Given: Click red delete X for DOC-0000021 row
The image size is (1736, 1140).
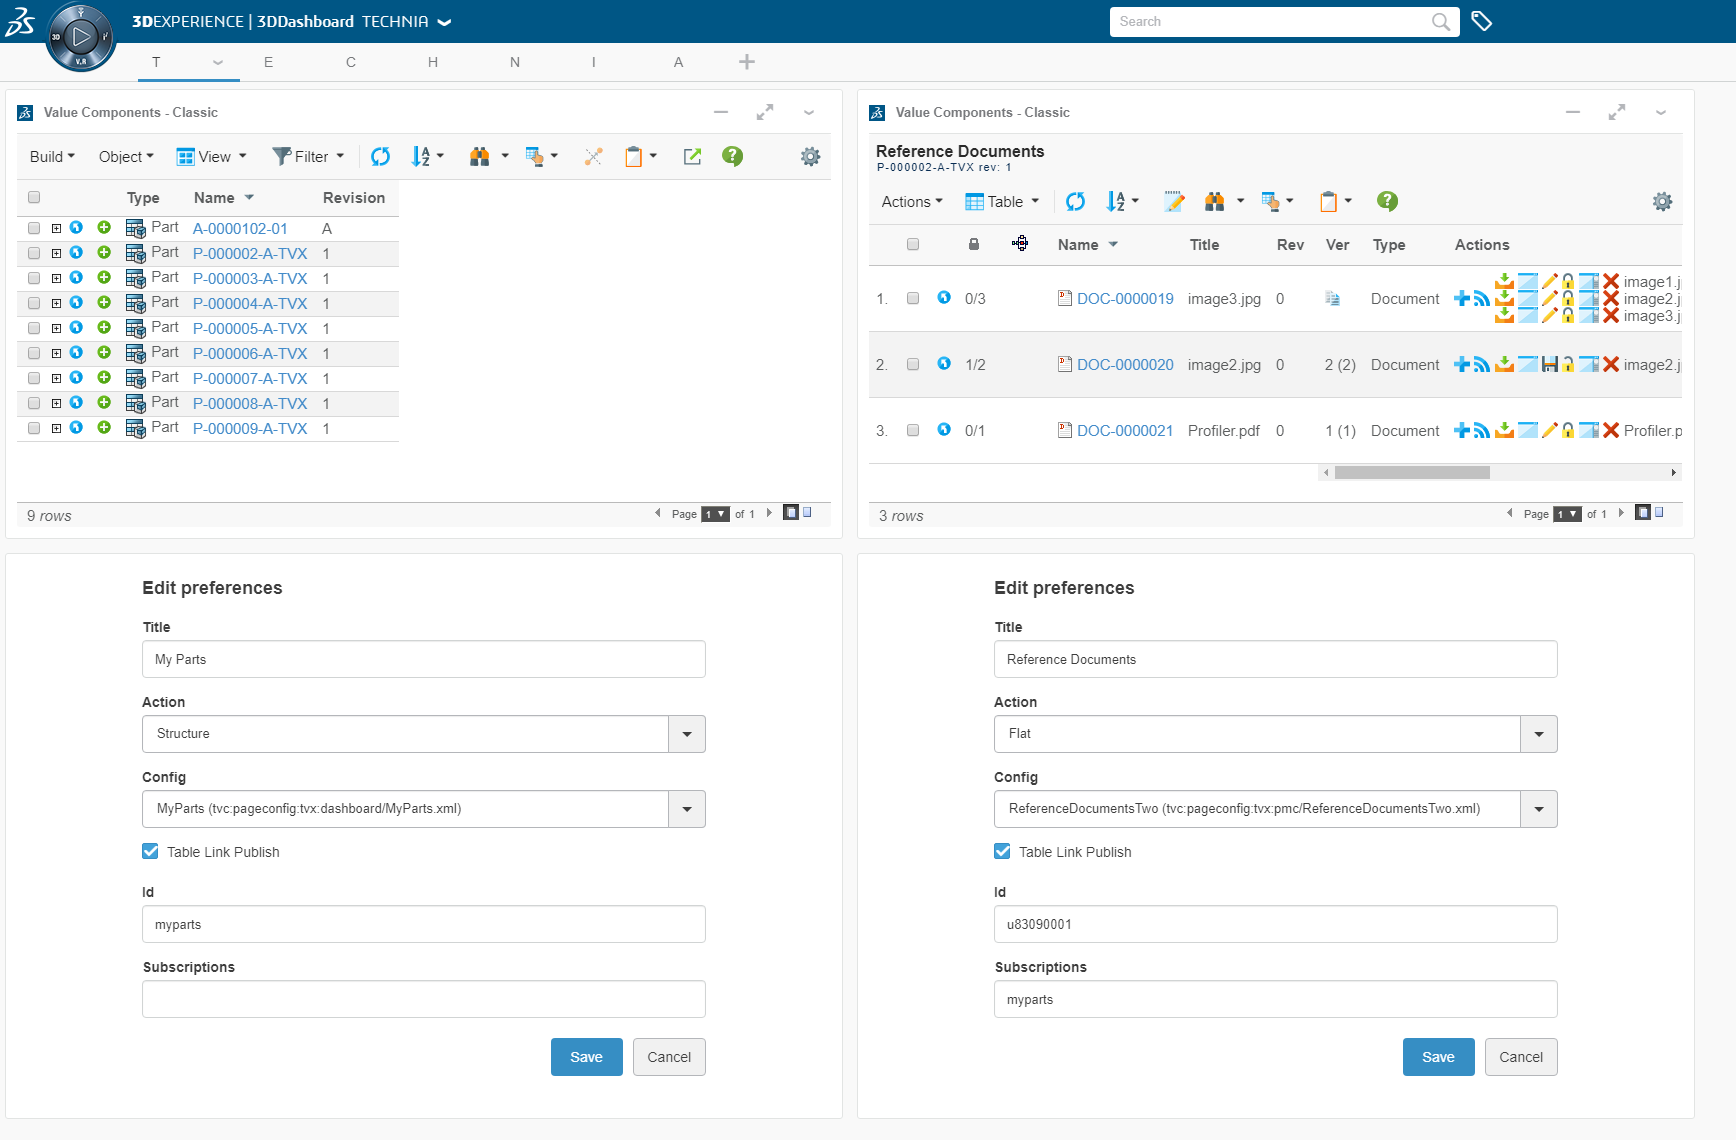Looking at the screenshot, I should click(1610, 431).
